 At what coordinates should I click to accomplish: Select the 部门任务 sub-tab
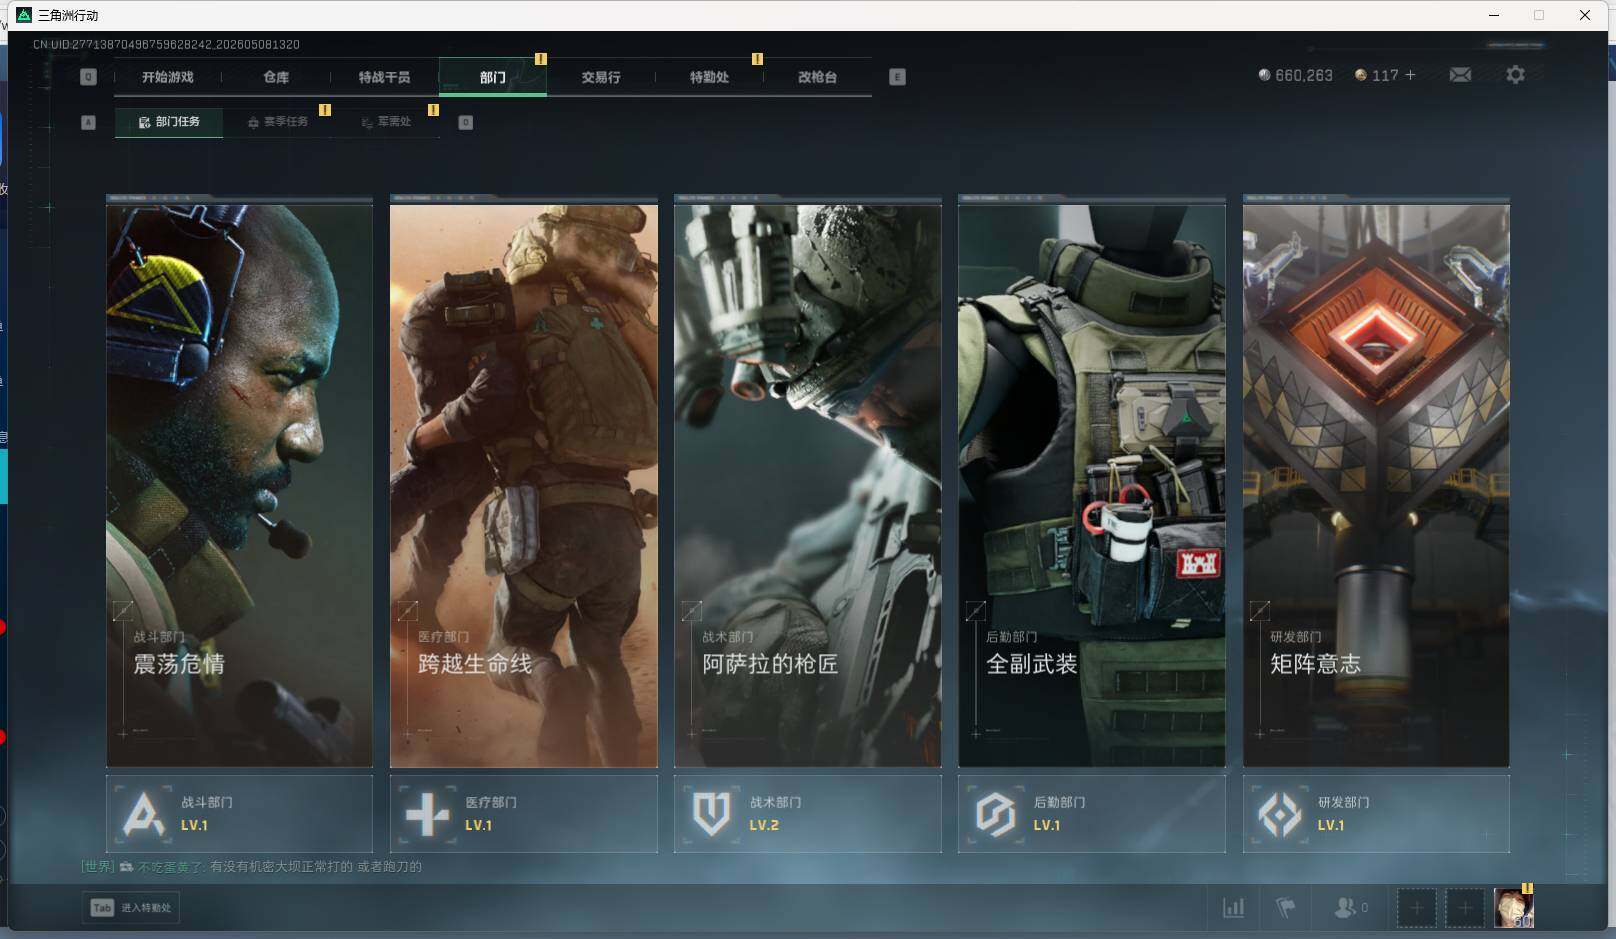point(169,122)
